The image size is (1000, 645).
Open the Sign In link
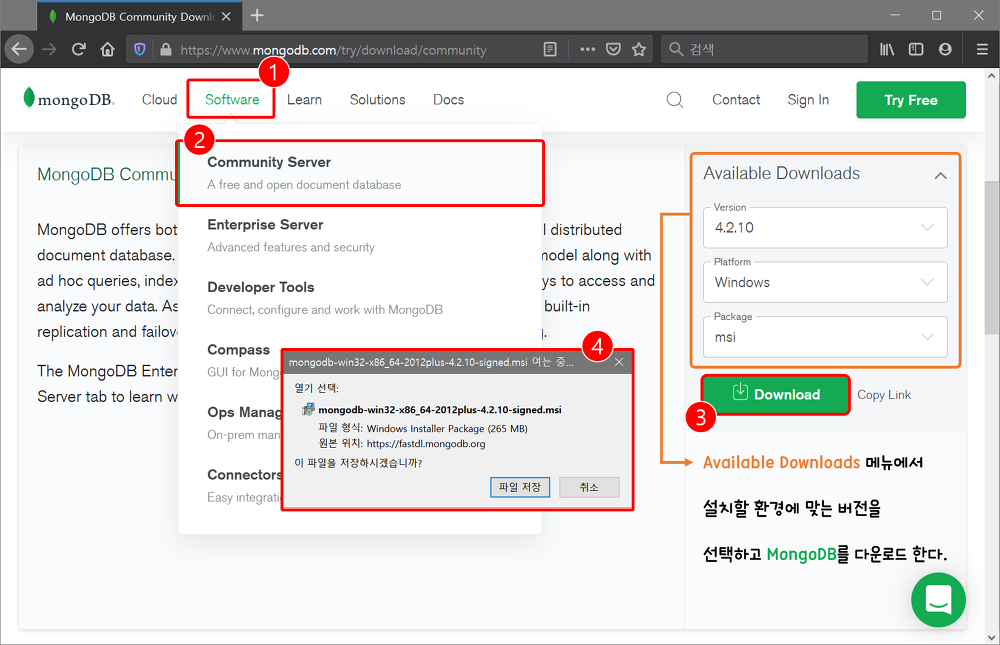pyautogui.click(x=808, y=100)
